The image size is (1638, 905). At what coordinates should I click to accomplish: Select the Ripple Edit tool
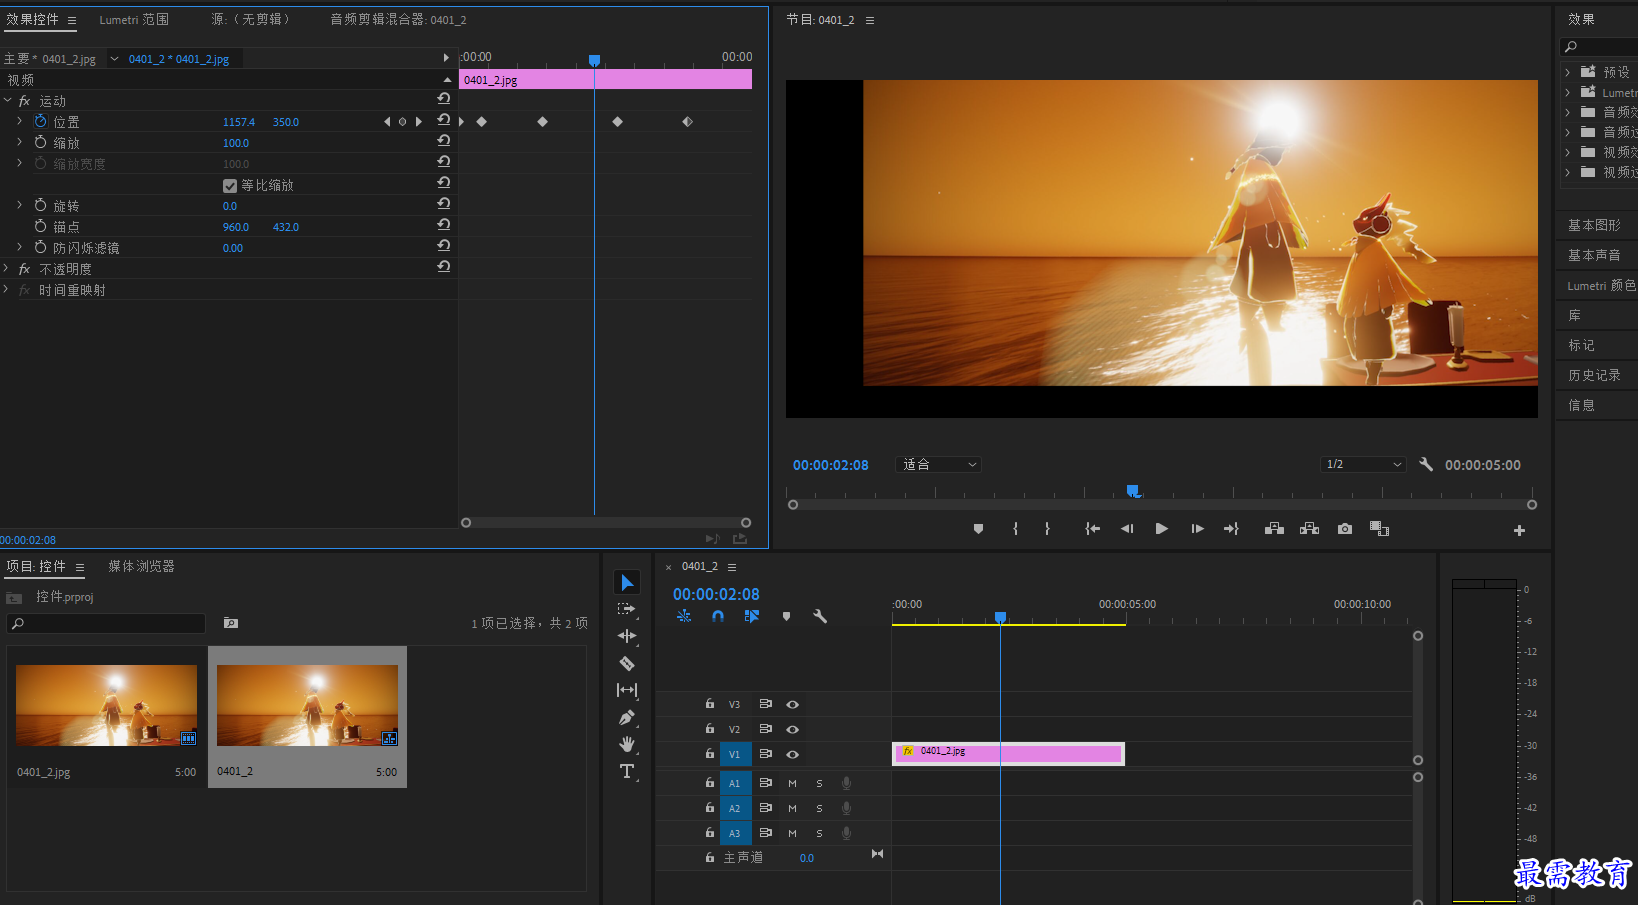627,636
